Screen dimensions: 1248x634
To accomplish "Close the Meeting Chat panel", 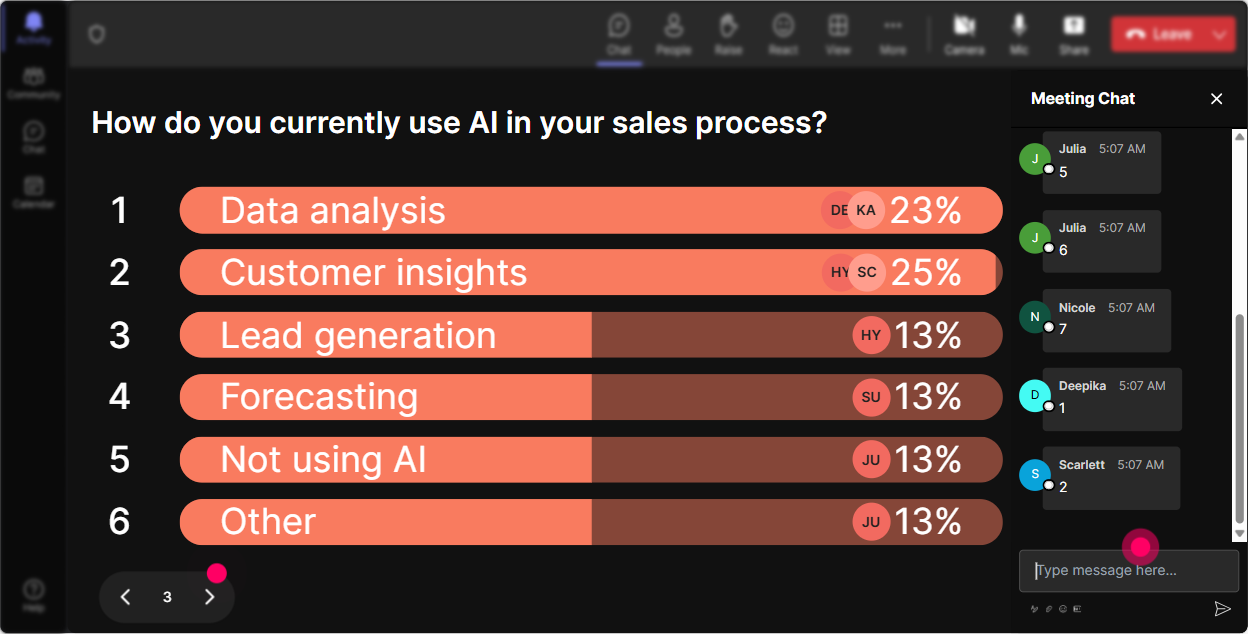I will 1216,98.
